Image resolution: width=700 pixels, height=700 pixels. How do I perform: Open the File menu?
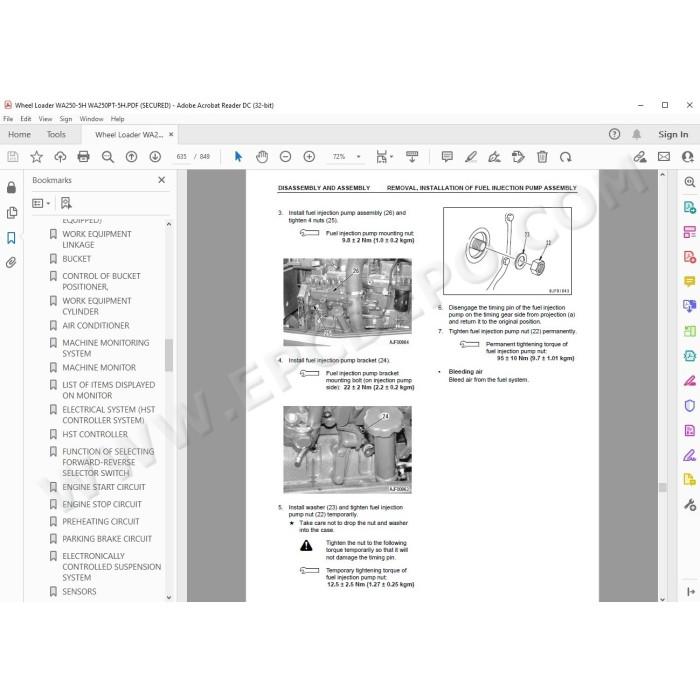8,119
